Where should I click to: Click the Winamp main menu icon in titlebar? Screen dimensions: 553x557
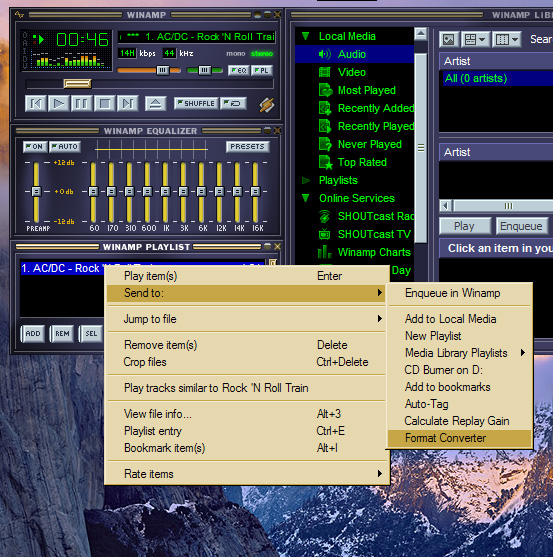click(19, 15)
